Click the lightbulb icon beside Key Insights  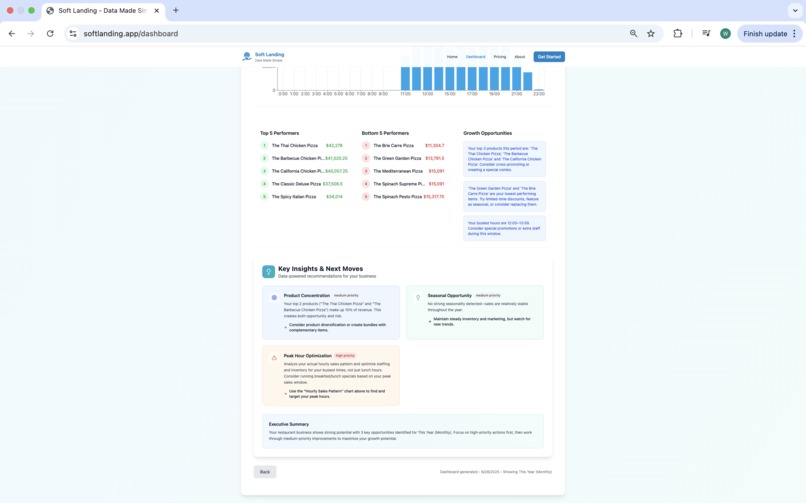268,271
